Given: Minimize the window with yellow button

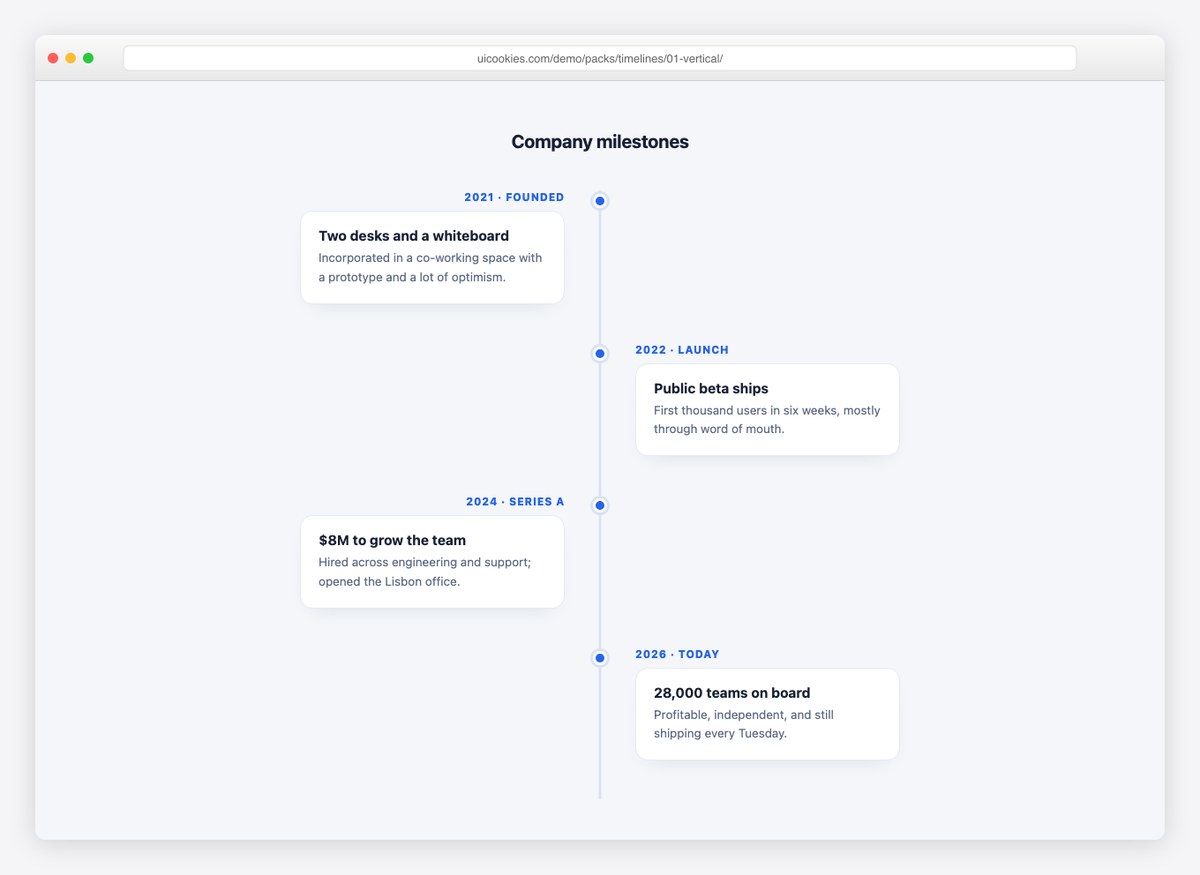Looking at the screenshot, I should [71, 58].
